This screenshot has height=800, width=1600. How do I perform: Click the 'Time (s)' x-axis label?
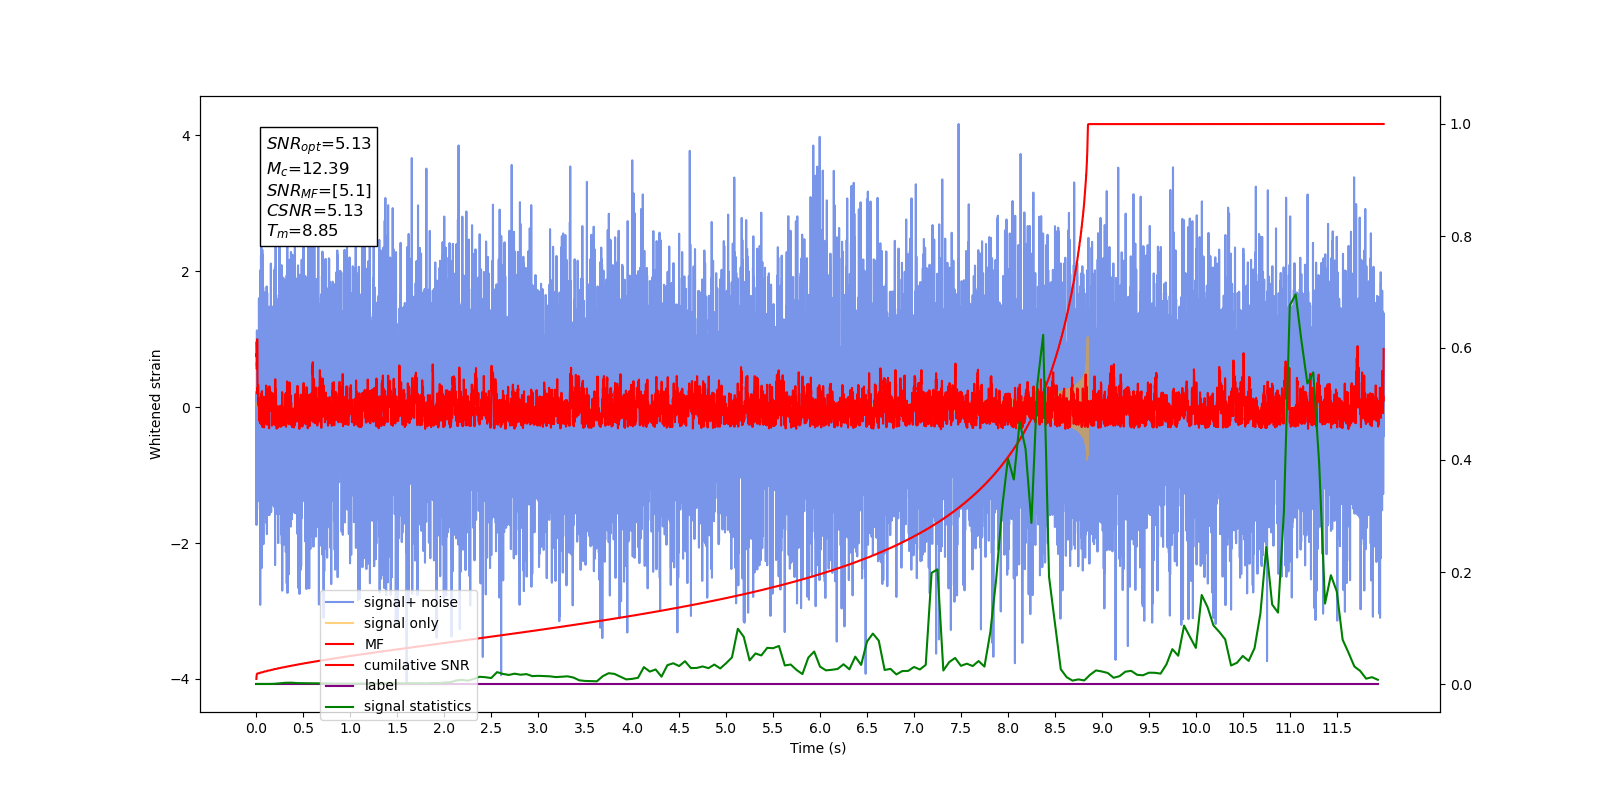point(818,748)
